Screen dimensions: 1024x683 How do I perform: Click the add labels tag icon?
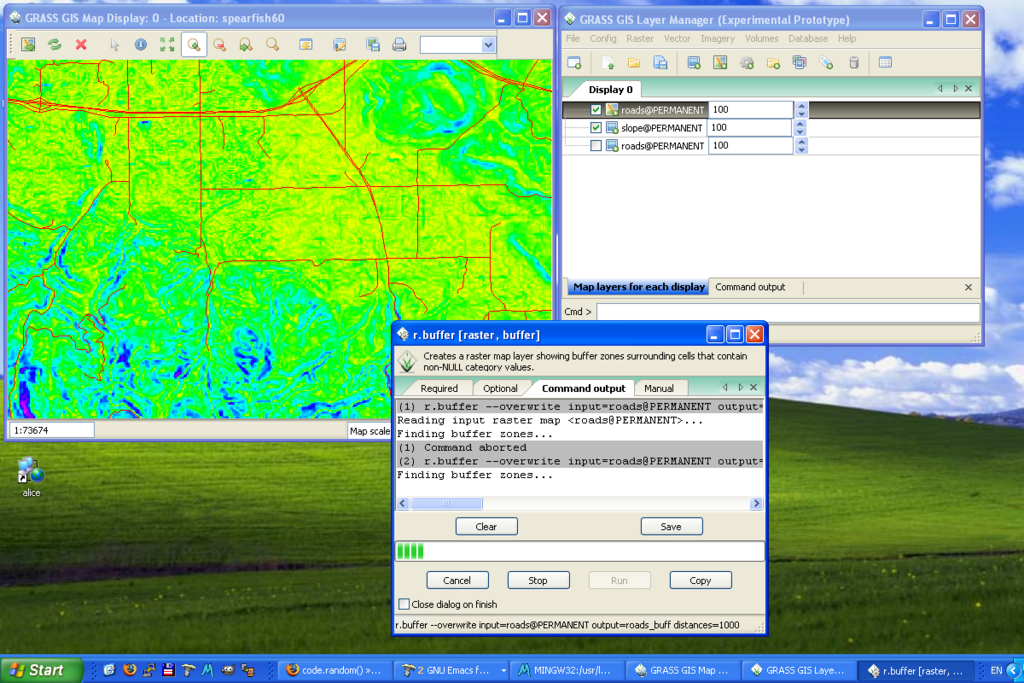click(826, 63)
